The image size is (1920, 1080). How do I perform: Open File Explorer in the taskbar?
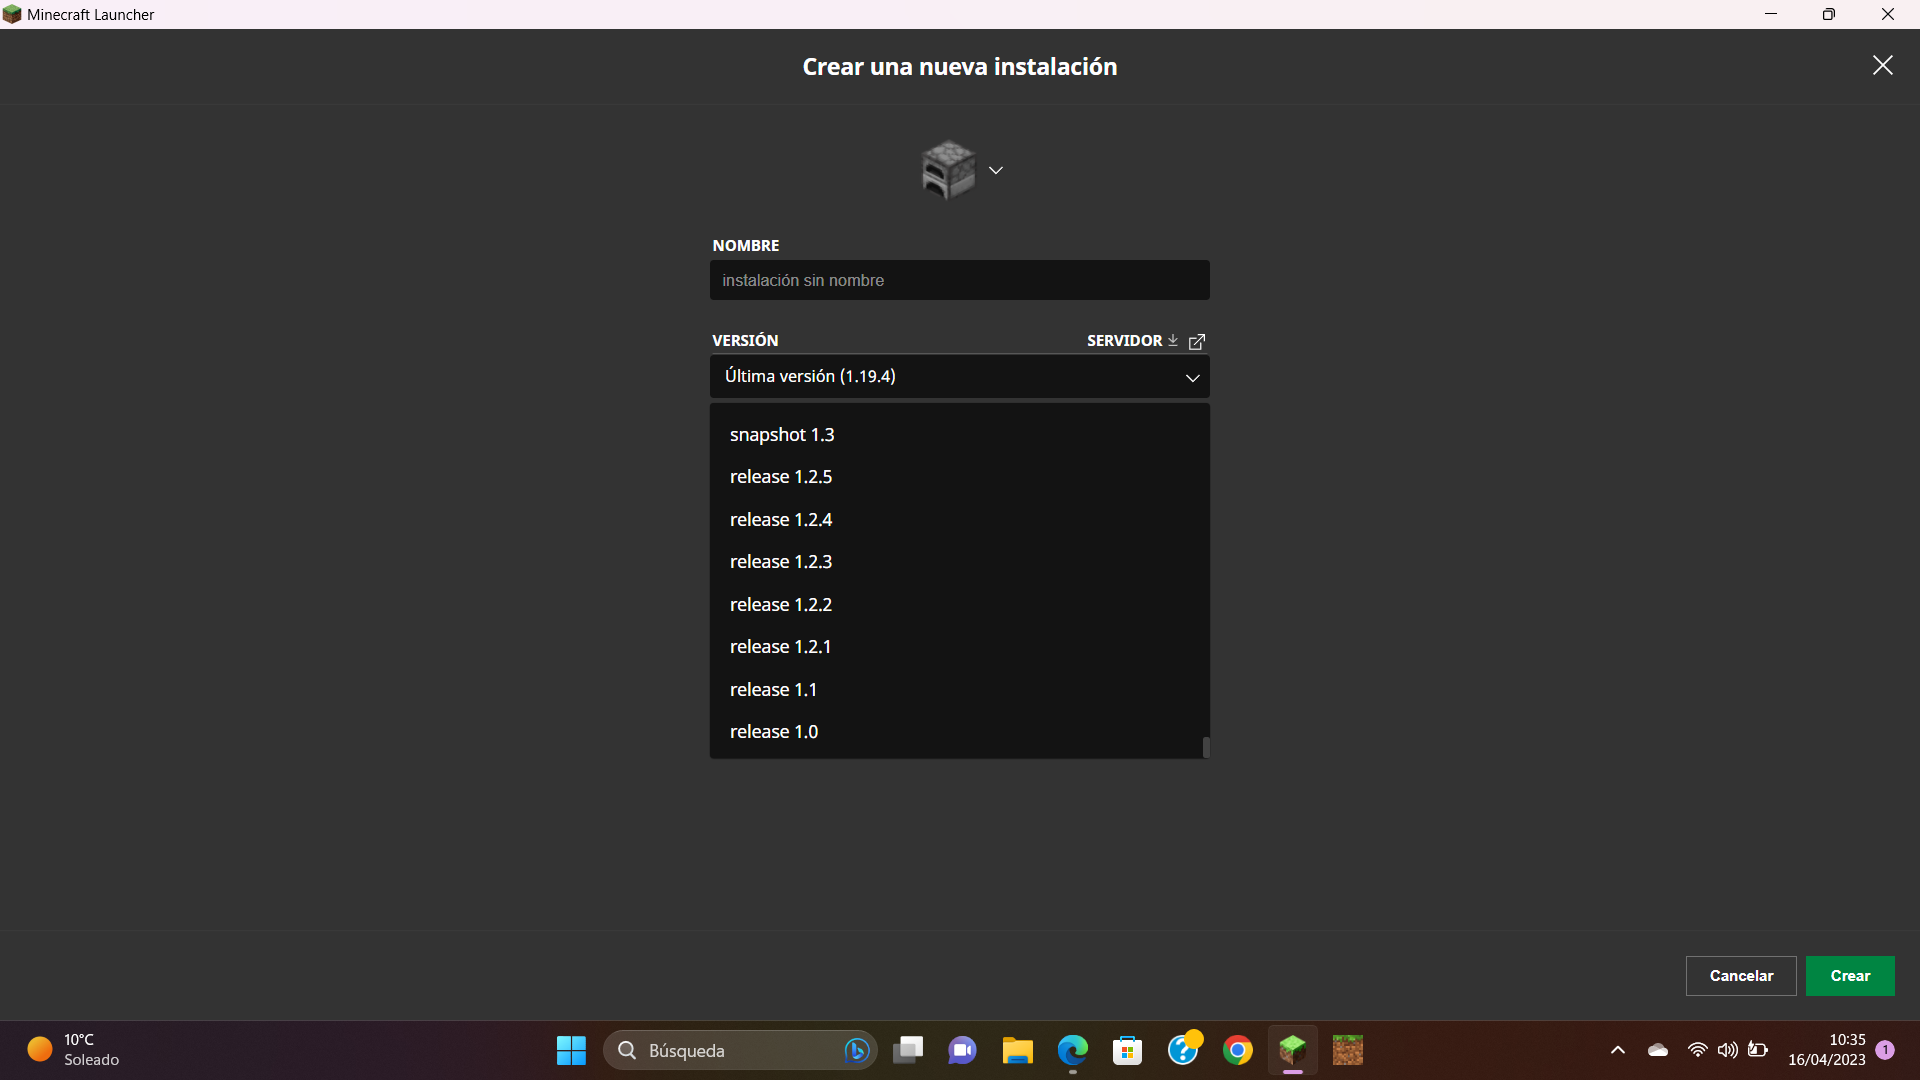point(1017,1050)
